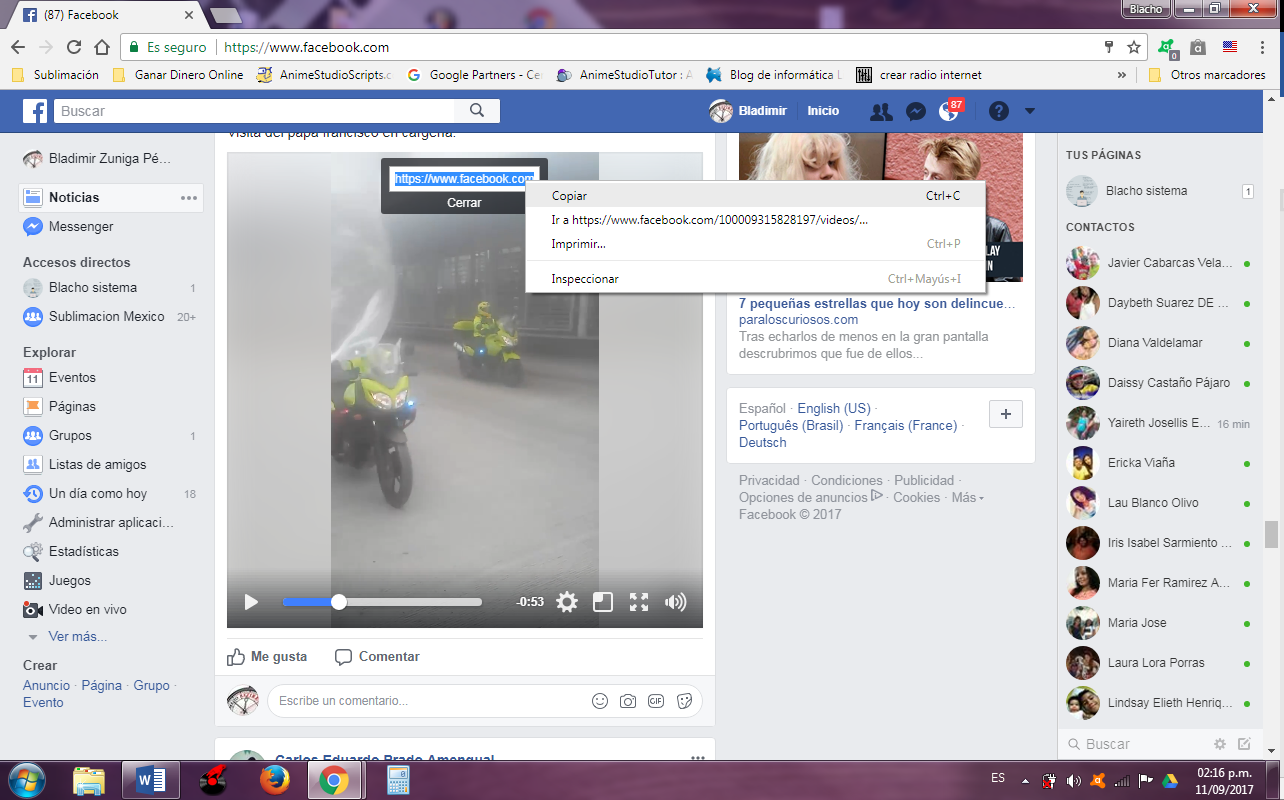View the 87 notifications globe icon
Viewport: 1284px width, 800px height.
(949, 111)
